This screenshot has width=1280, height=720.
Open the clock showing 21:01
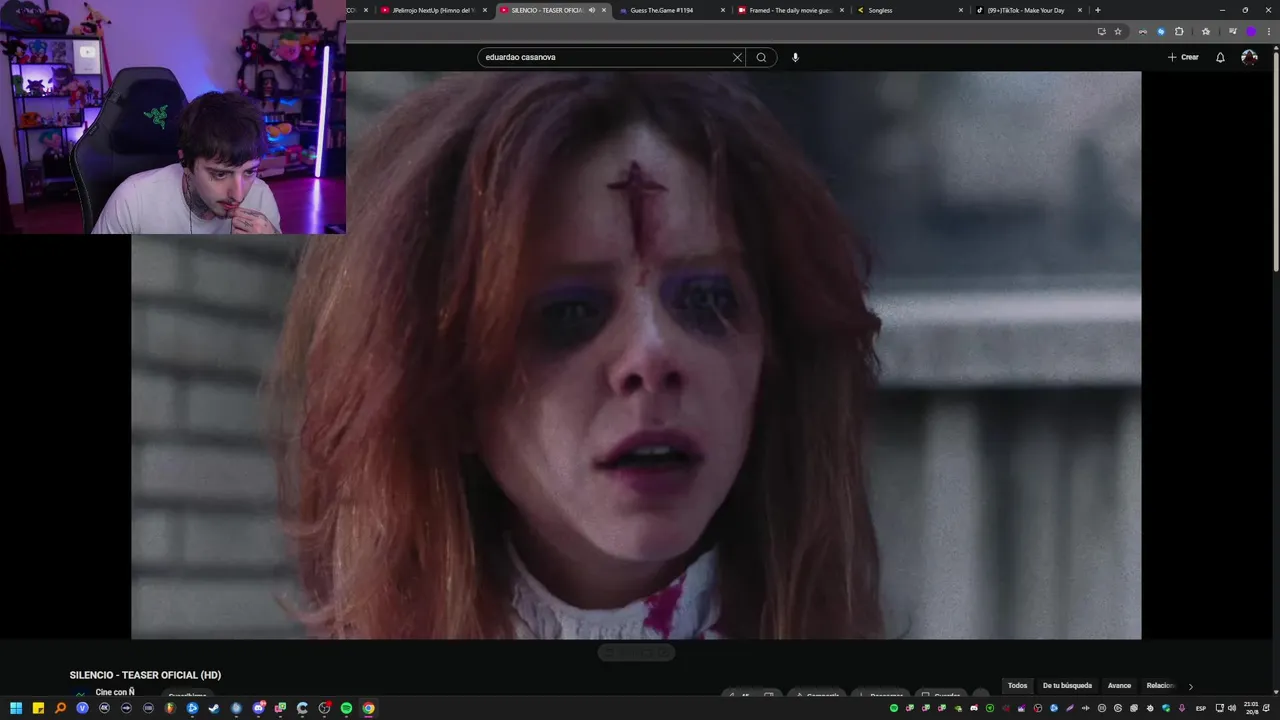pos(1251,708)
